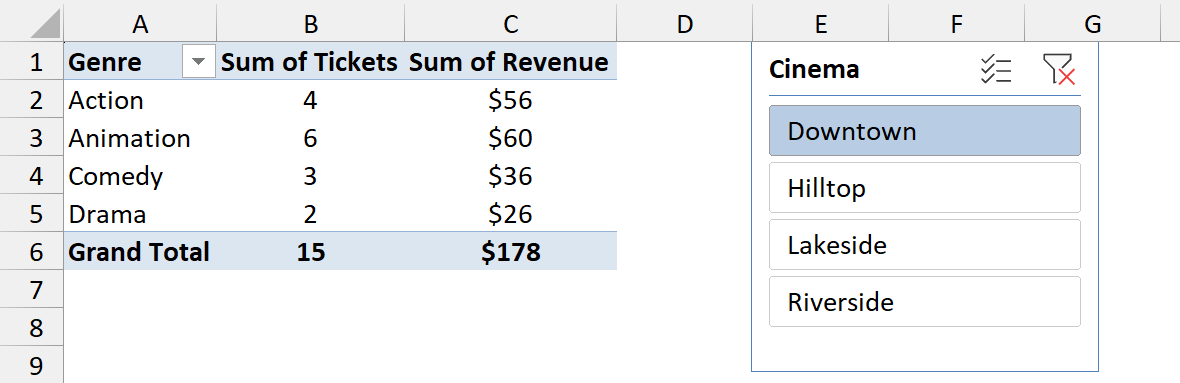This screenshot has height=383, width=1180.
Task: Clear the Cinema slicer filter
Action: pos(1058,70)
